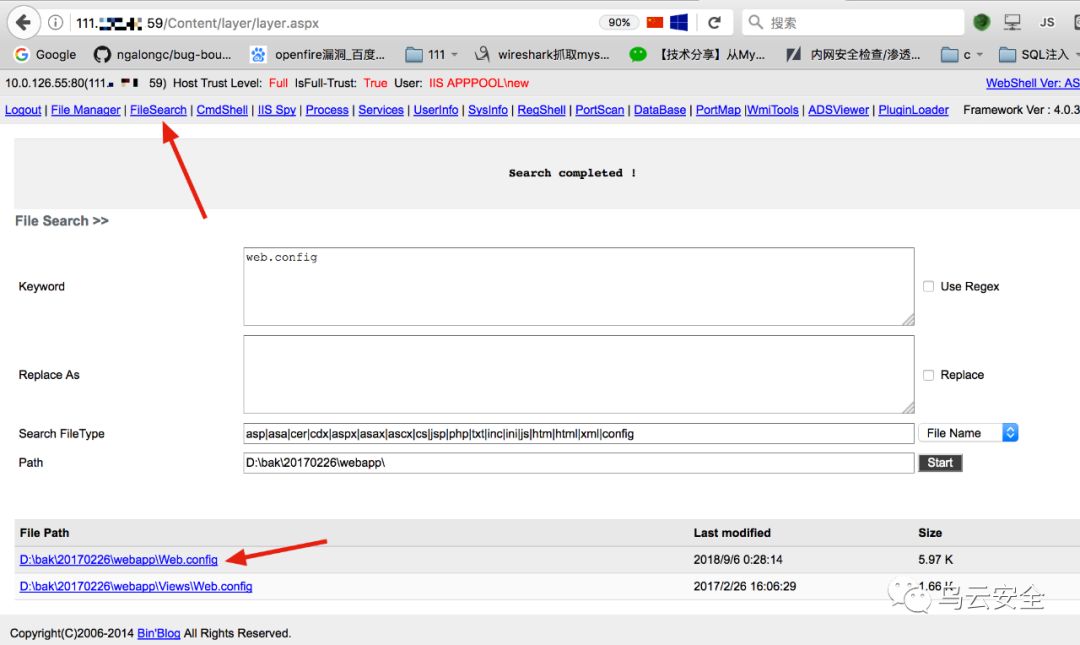1080x645 pixels.
Task: Enable the Use Regex checkbox
Action: 928,286
